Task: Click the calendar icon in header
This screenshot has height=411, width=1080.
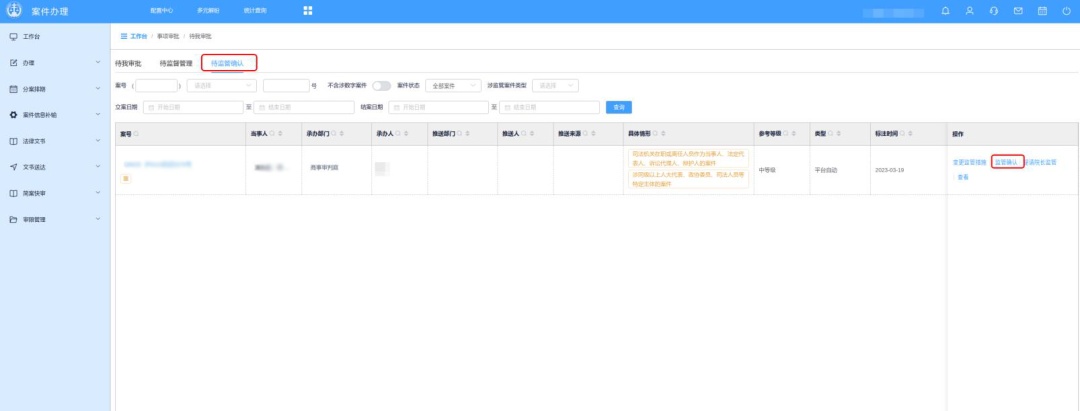Action: pyautogui.click(x=1042, y=11)
